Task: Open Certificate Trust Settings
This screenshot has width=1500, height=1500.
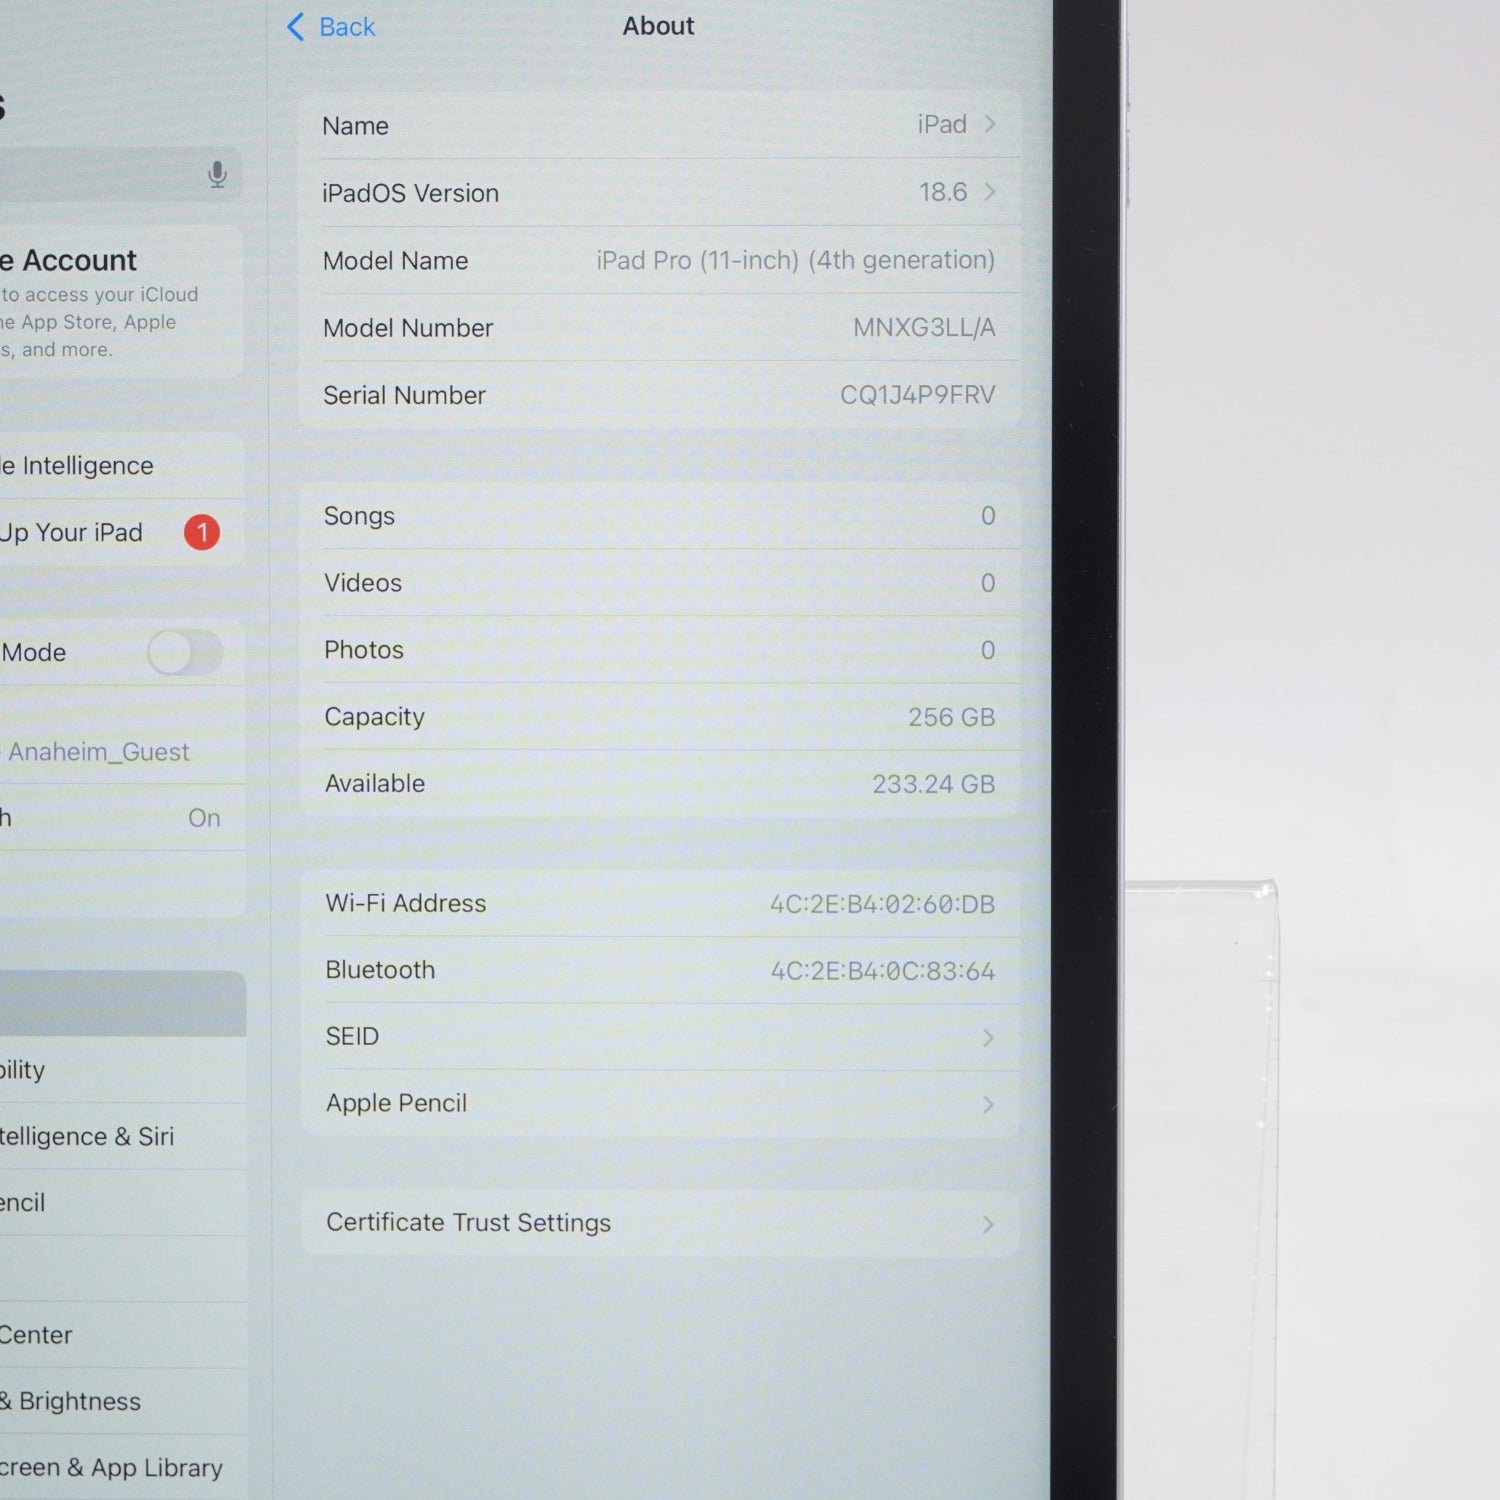Action: tap(660, 1223)
